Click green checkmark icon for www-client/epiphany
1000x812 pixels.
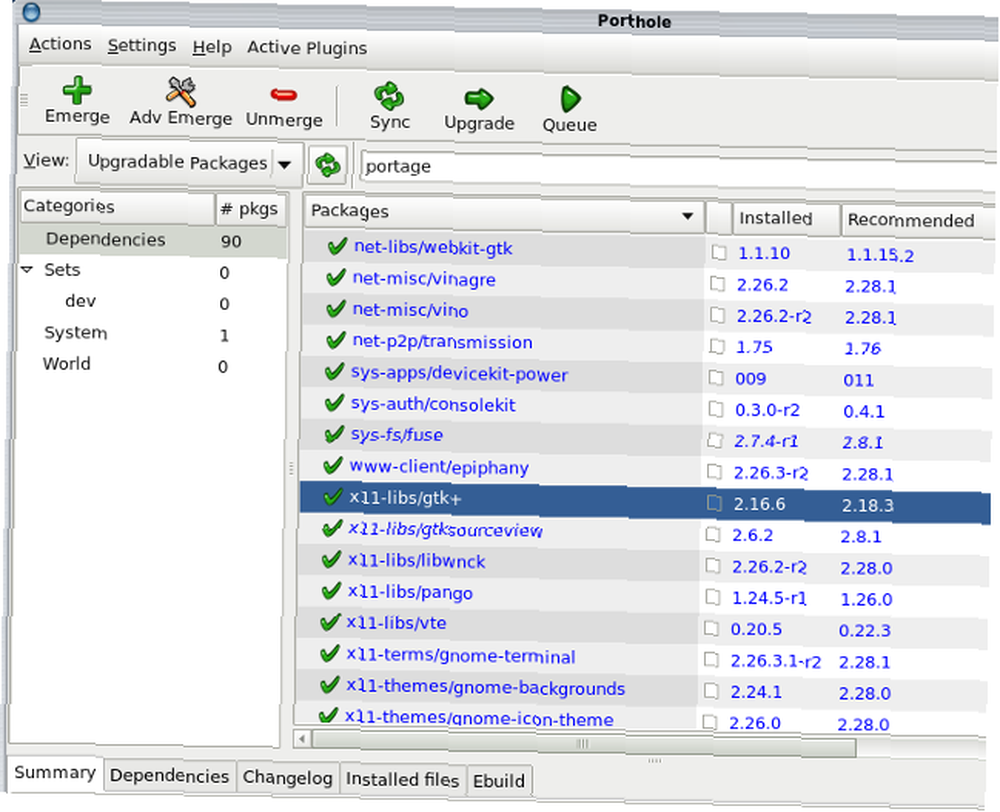[333, 466]
